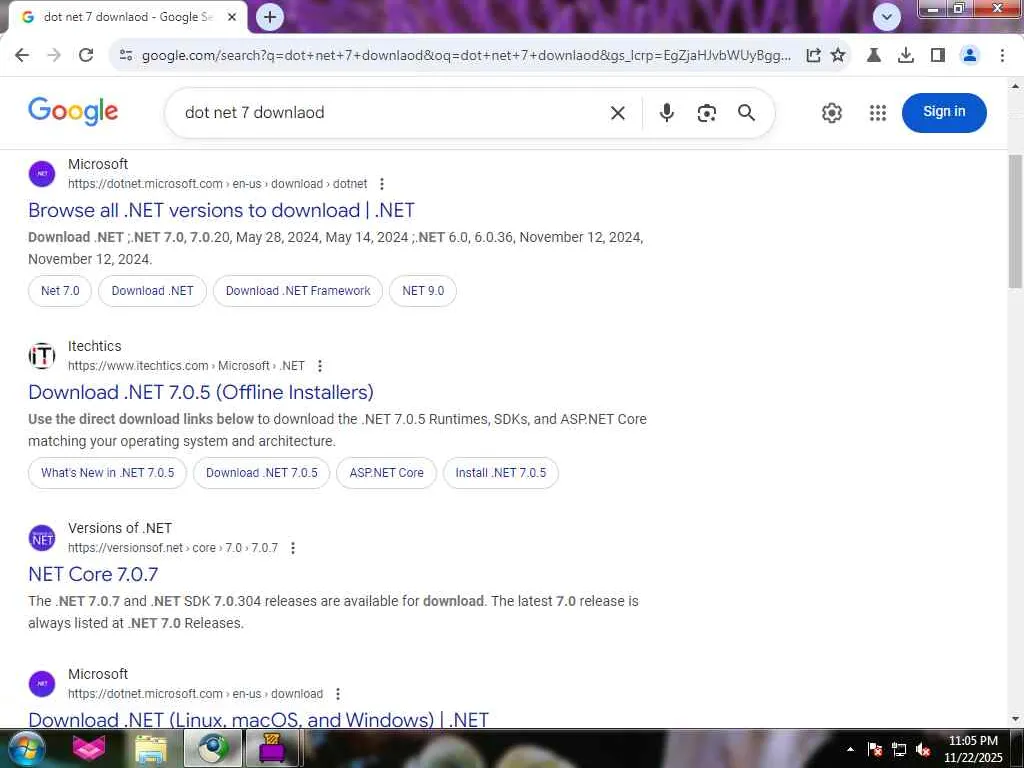Click the address bar URL field
The width and height of the screenshot is (1024, 768).
pyautogui.click(x=466, y=56)
